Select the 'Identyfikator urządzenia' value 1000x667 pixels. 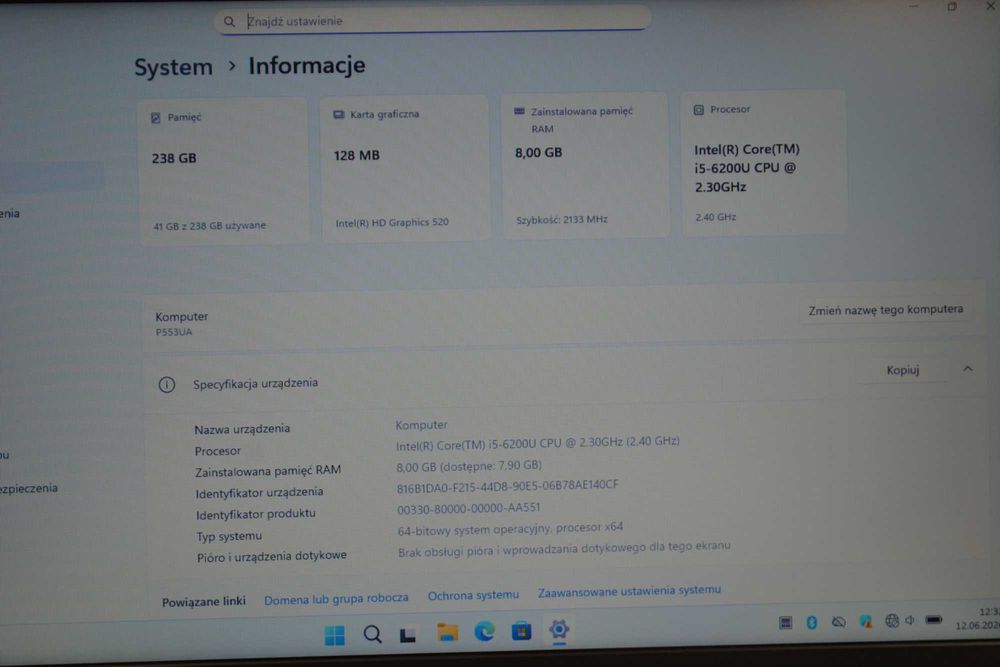coord(508,487)
